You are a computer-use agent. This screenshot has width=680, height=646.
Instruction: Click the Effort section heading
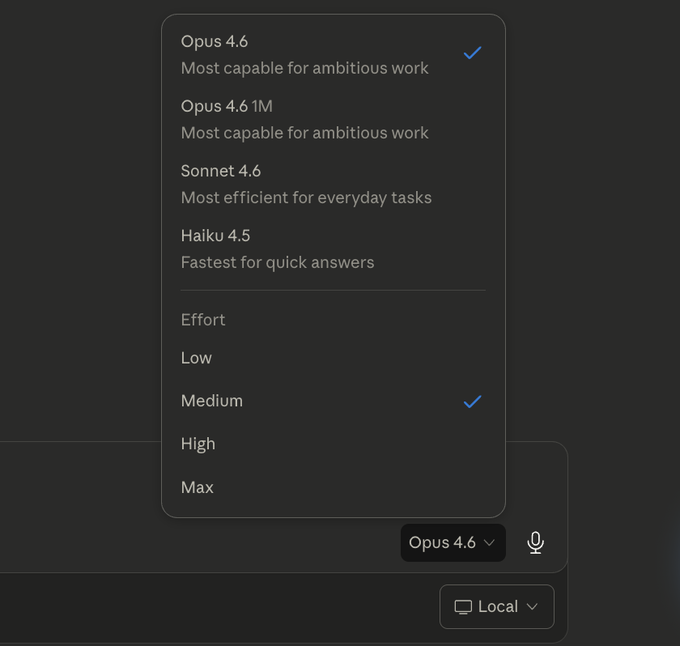[203, 320]
